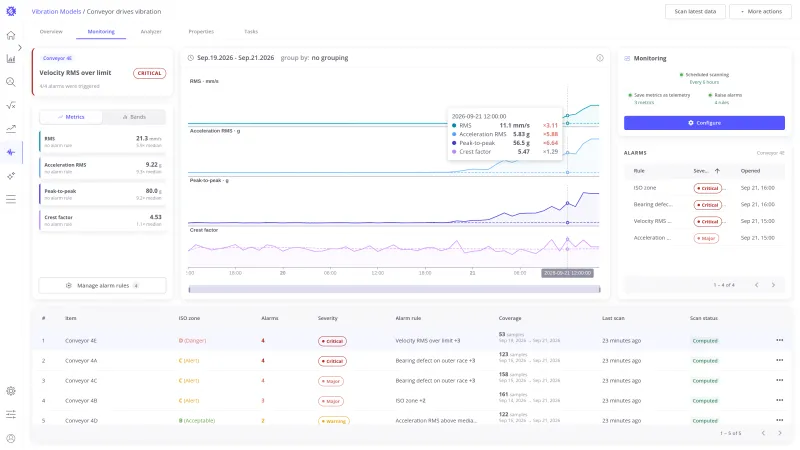Open the trend line sidebar icon

(11, 129)
